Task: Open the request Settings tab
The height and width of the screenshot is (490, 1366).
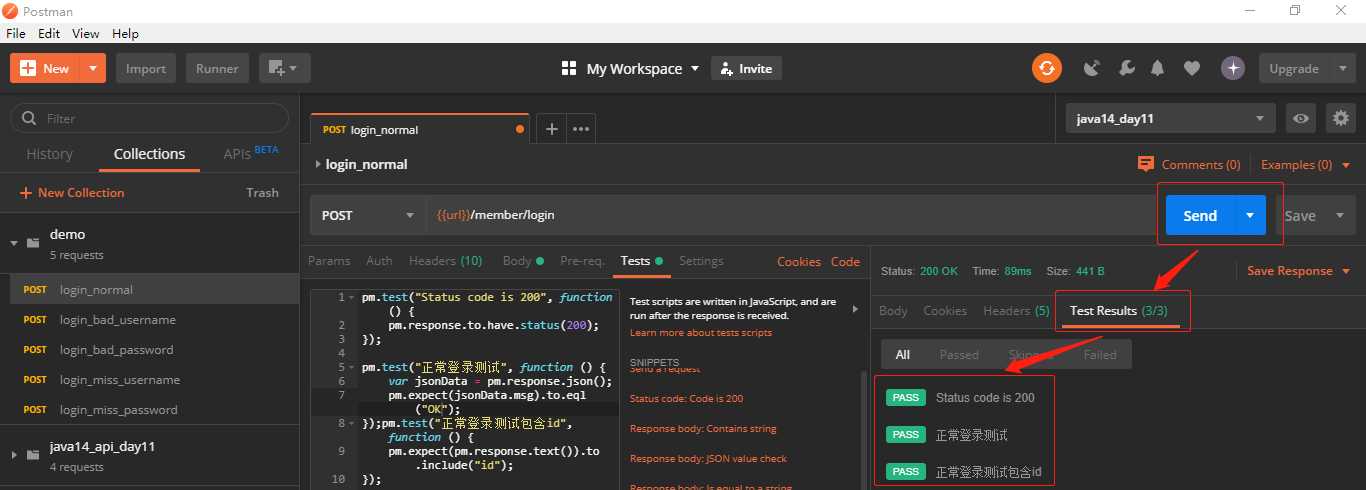Action: click(701, 261)
